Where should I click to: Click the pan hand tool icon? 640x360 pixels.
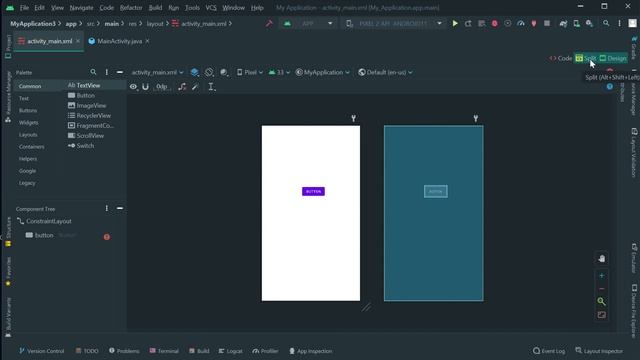[602, 259]
